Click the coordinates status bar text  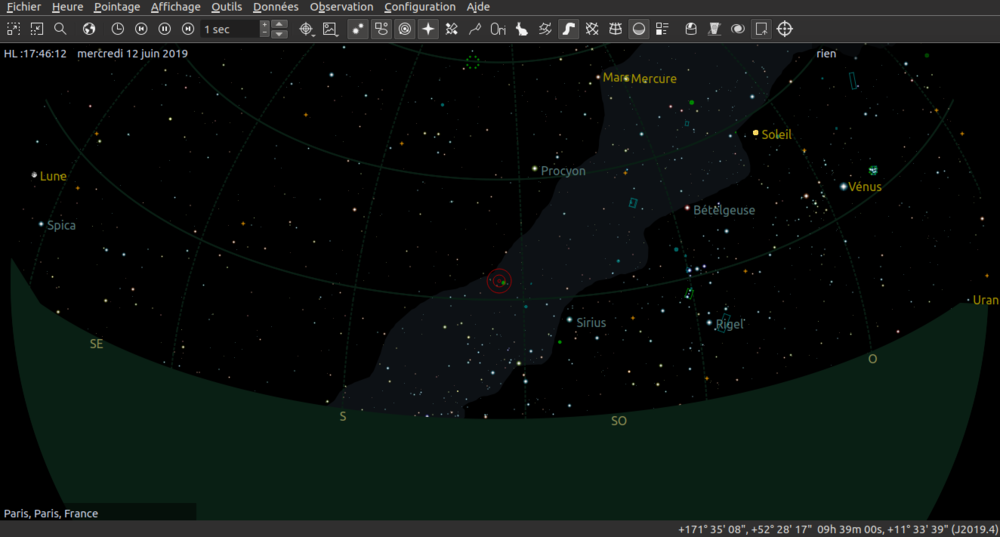(x=838, y=529)
